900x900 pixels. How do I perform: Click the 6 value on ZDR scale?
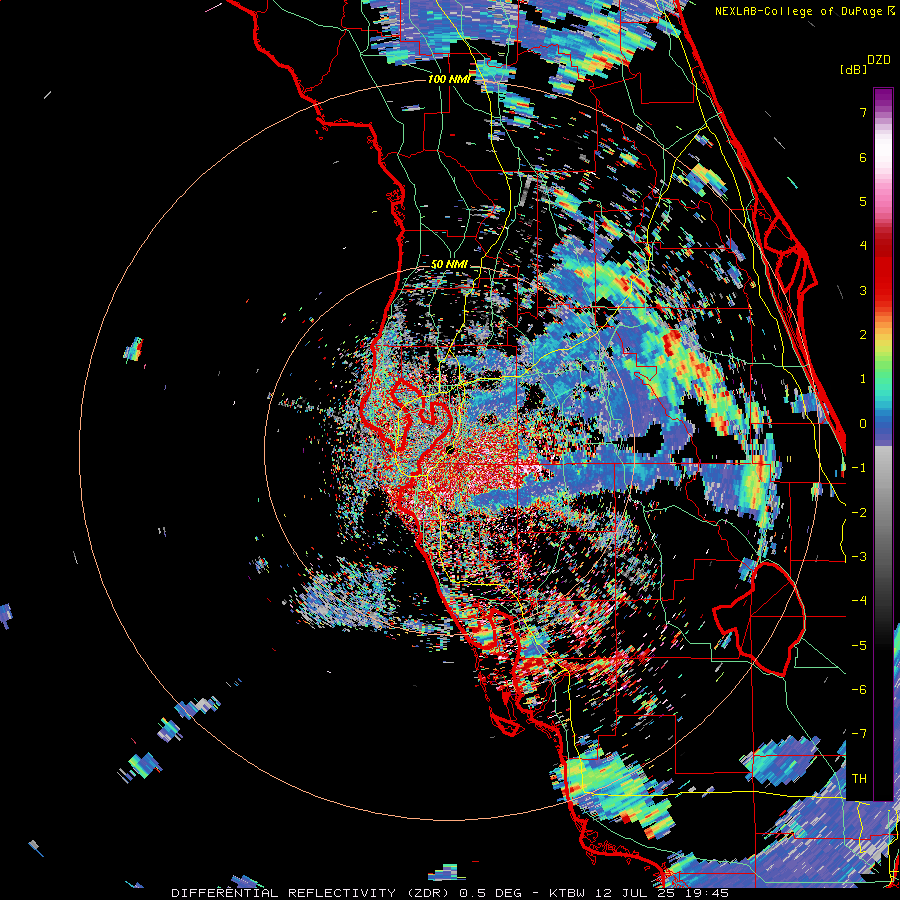(863, 157)
